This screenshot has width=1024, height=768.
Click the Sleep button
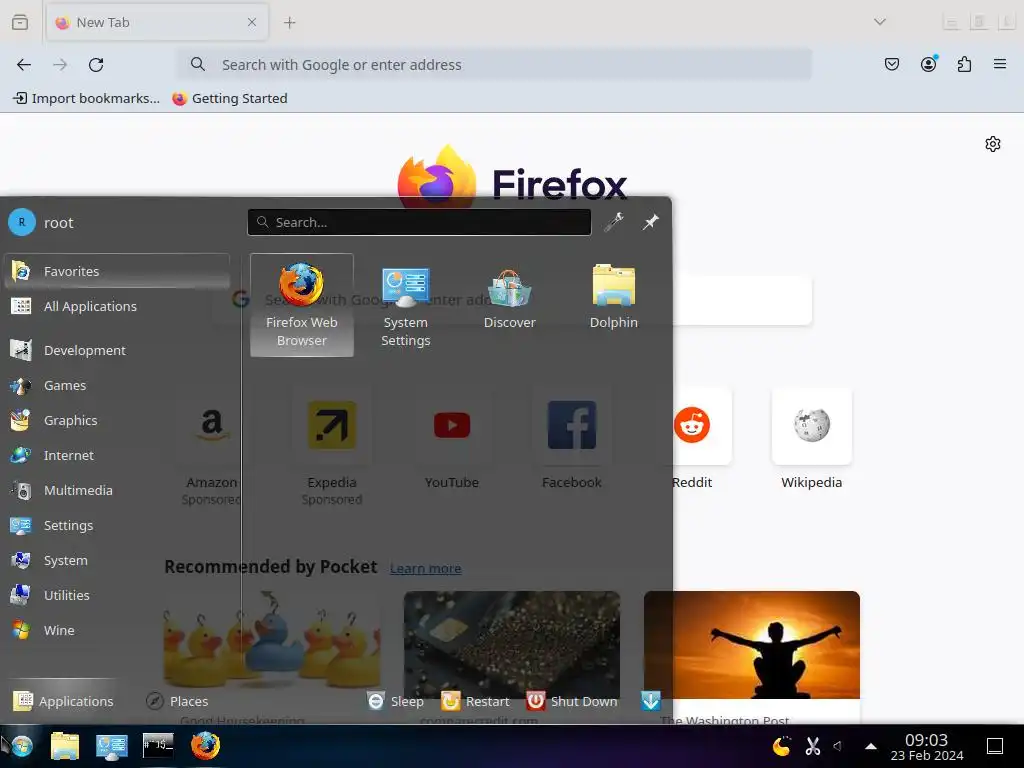click(x=396, y=701)
